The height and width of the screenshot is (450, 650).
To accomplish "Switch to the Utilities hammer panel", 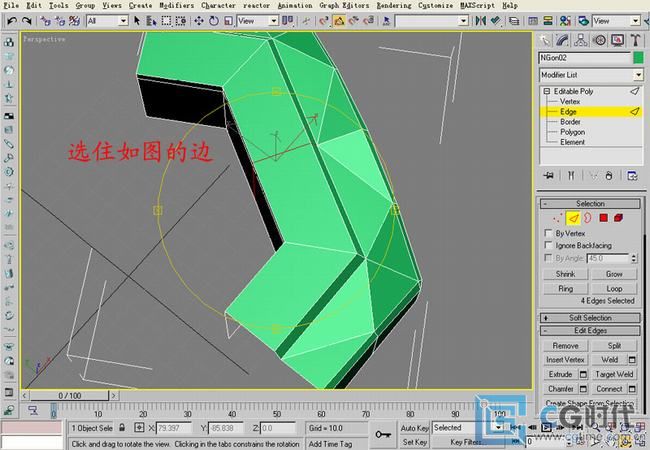I will (x=635, y=40).
